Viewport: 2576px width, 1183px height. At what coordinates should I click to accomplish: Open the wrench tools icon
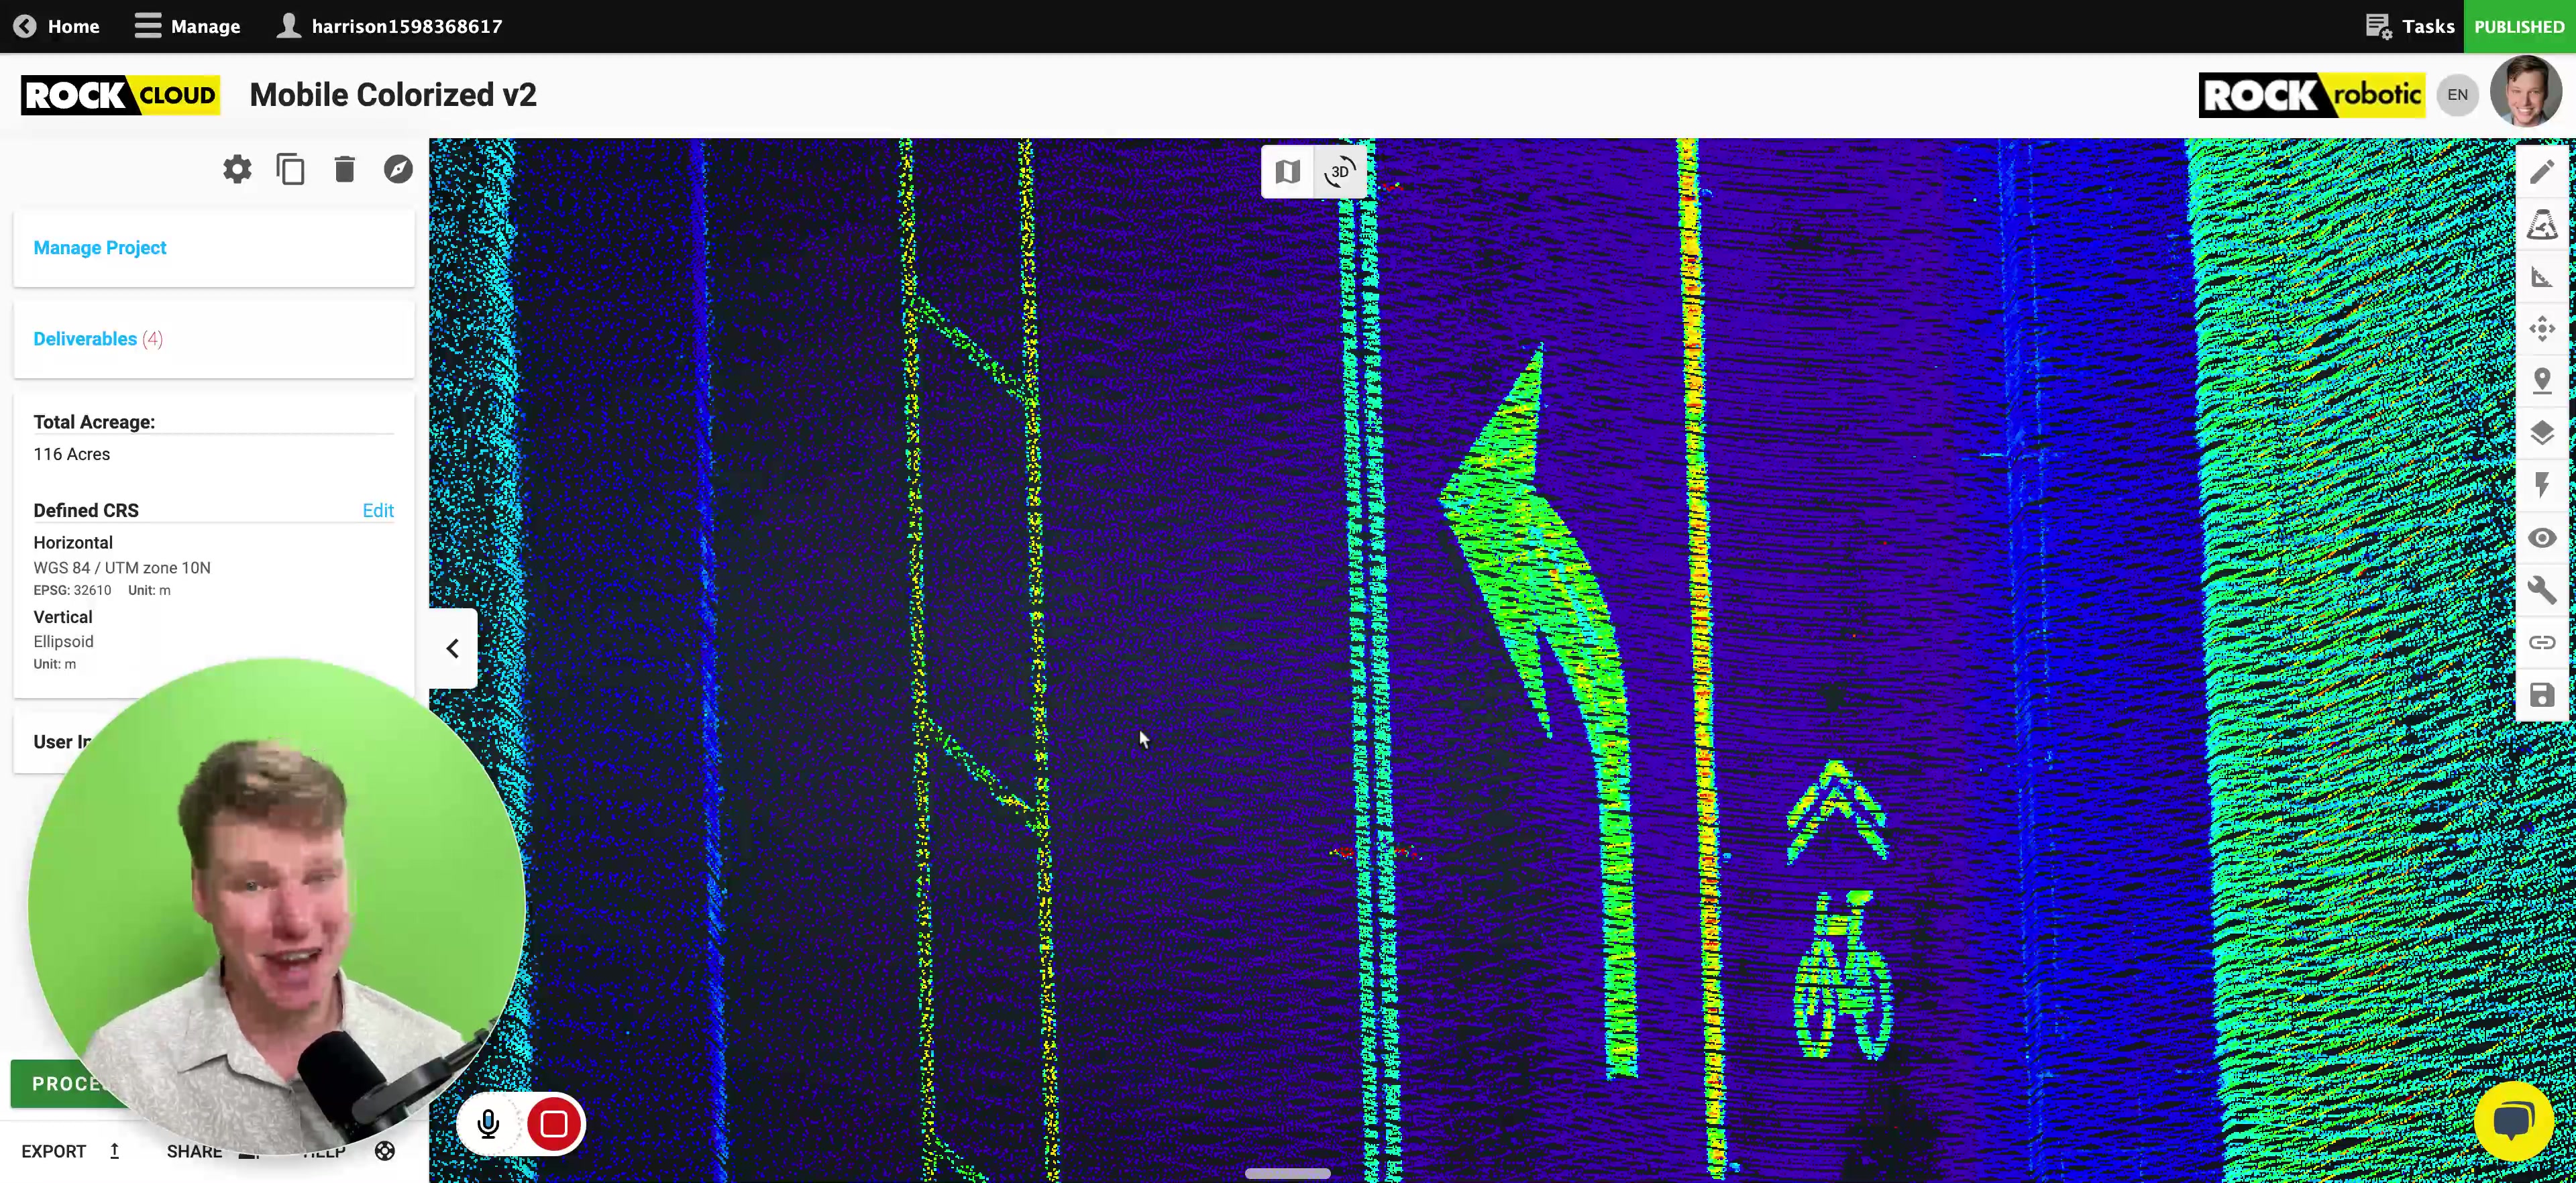2541,590
